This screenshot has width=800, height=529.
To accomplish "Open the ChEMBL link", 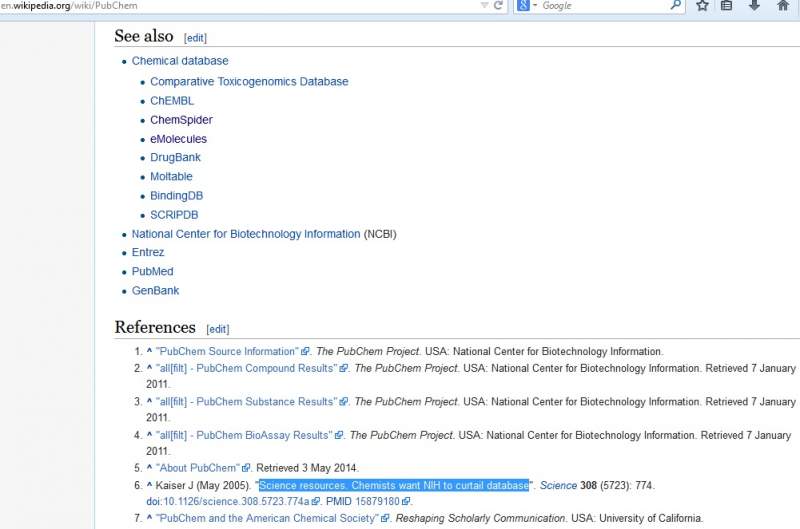I will pyautogui.click(x=172, y=101).
